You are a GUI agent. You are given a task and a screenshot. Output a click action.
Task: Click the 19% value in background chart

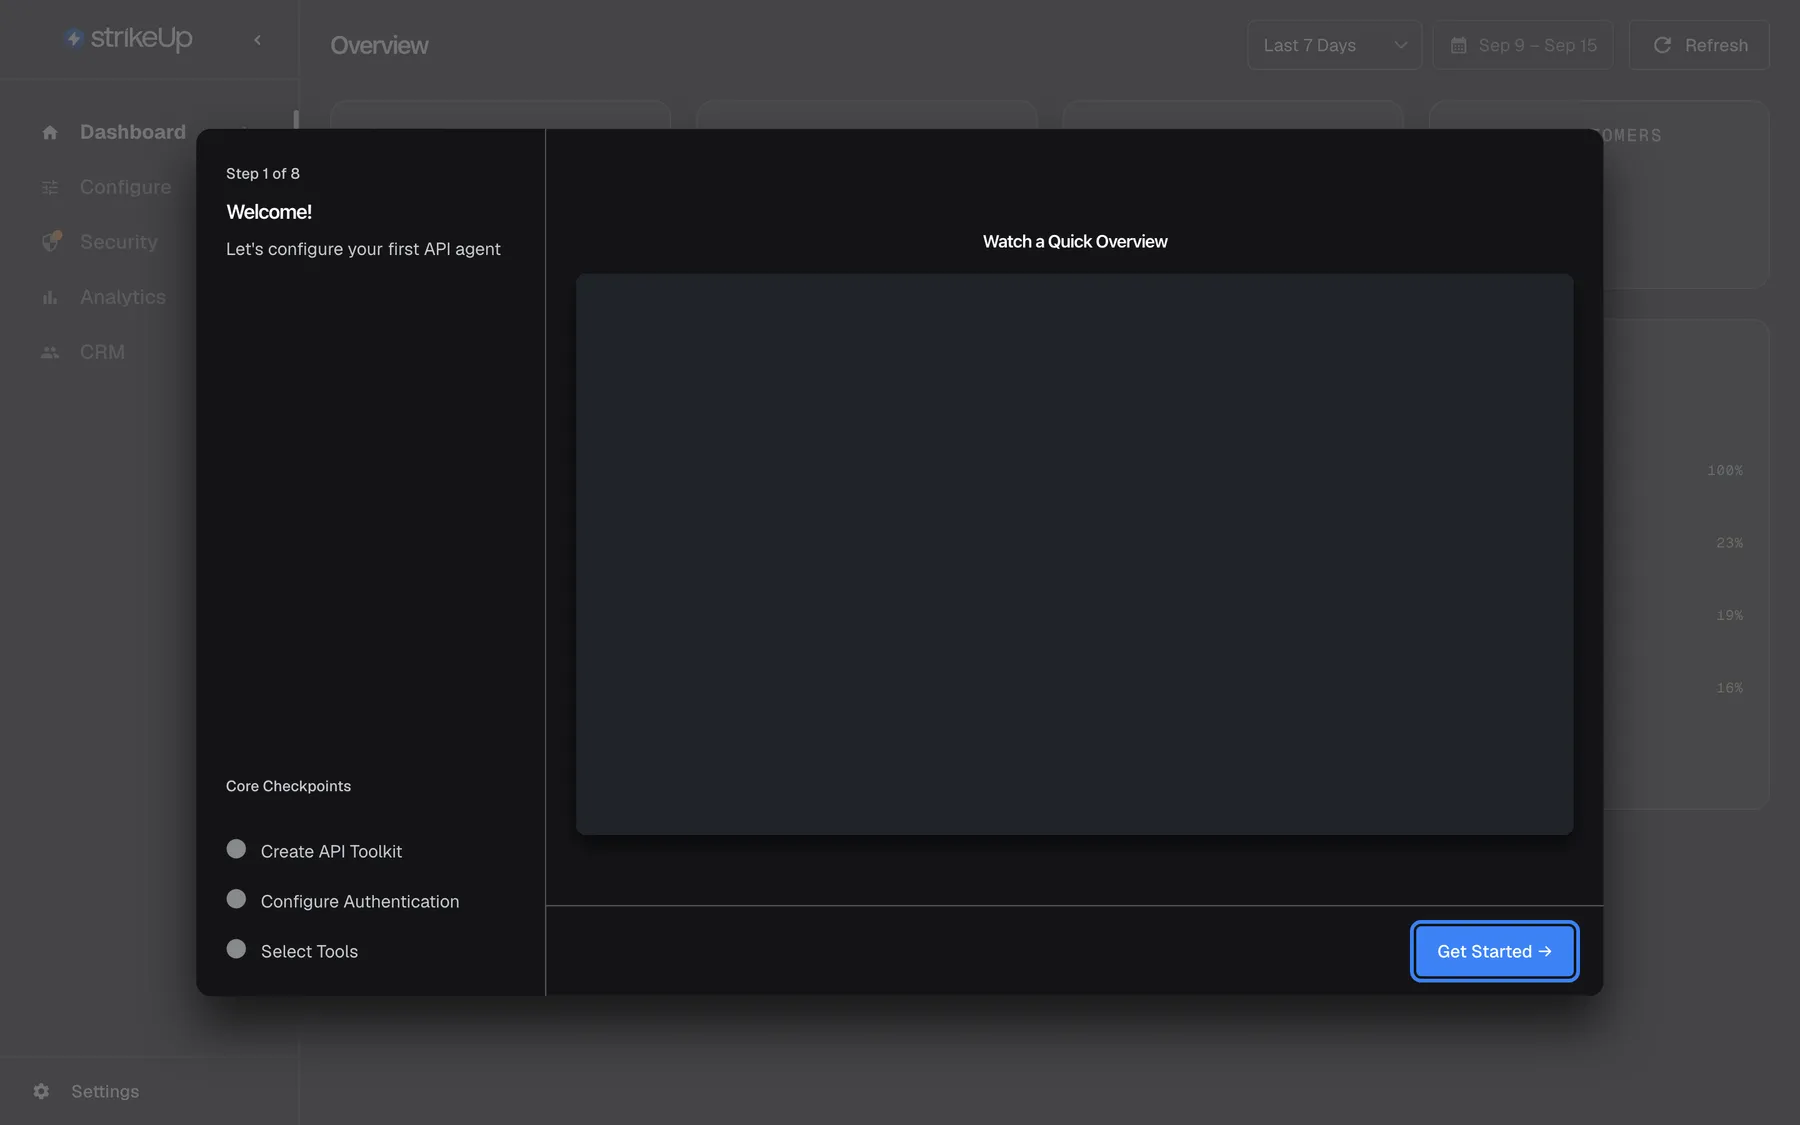(x=1729, y=615)
